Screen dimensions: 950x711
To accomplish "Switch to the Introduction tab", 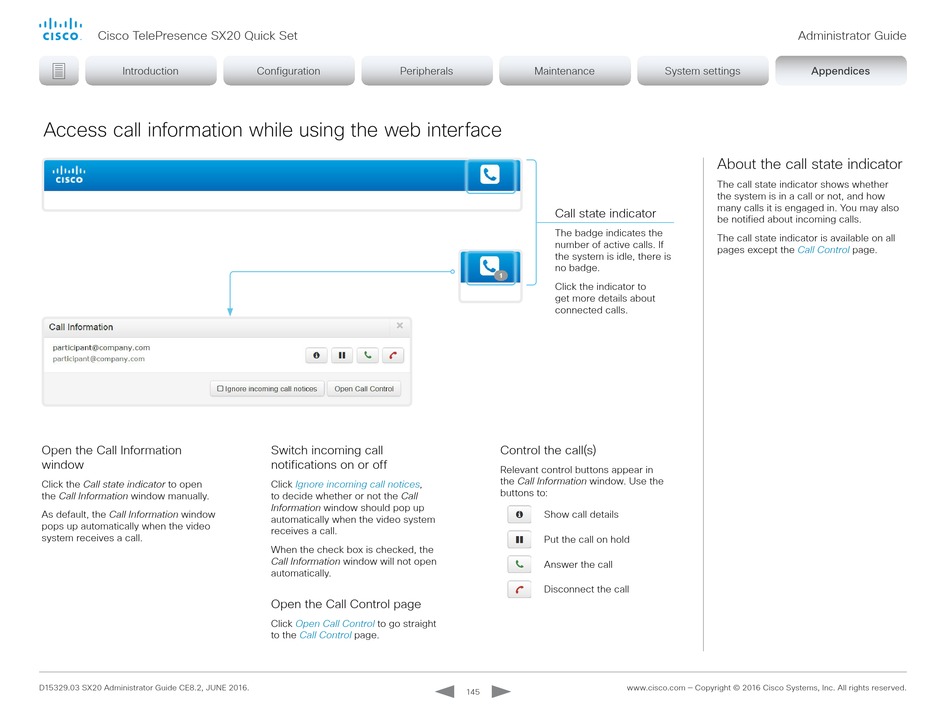I will (150, 71).
